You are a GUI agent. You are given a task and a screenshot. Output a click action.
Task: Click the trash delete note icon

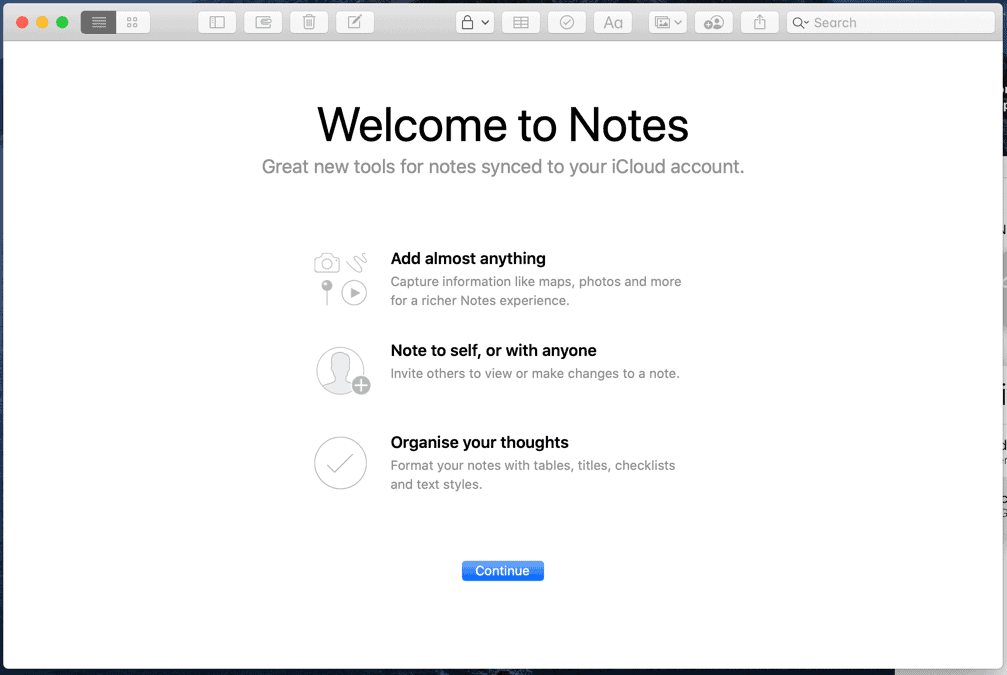tap(309, 22)
